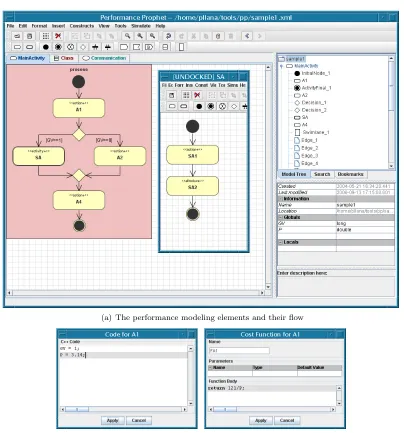
Task: Select the flow final tool in undocked SA window
Action: (222, 106)
